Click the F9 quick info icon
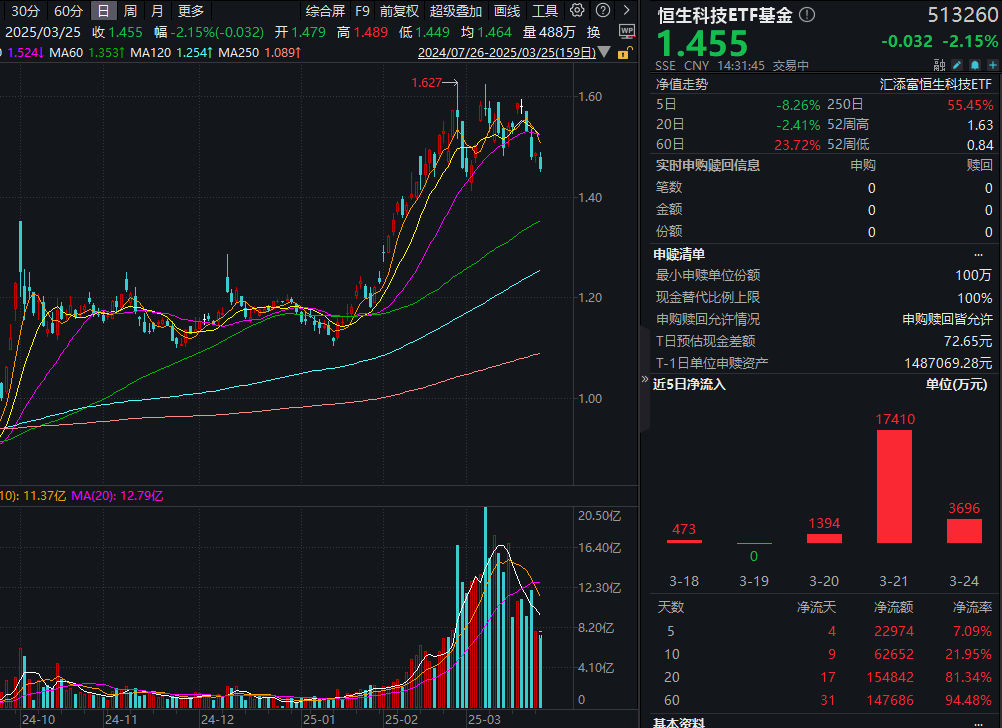 click(362, 11)
